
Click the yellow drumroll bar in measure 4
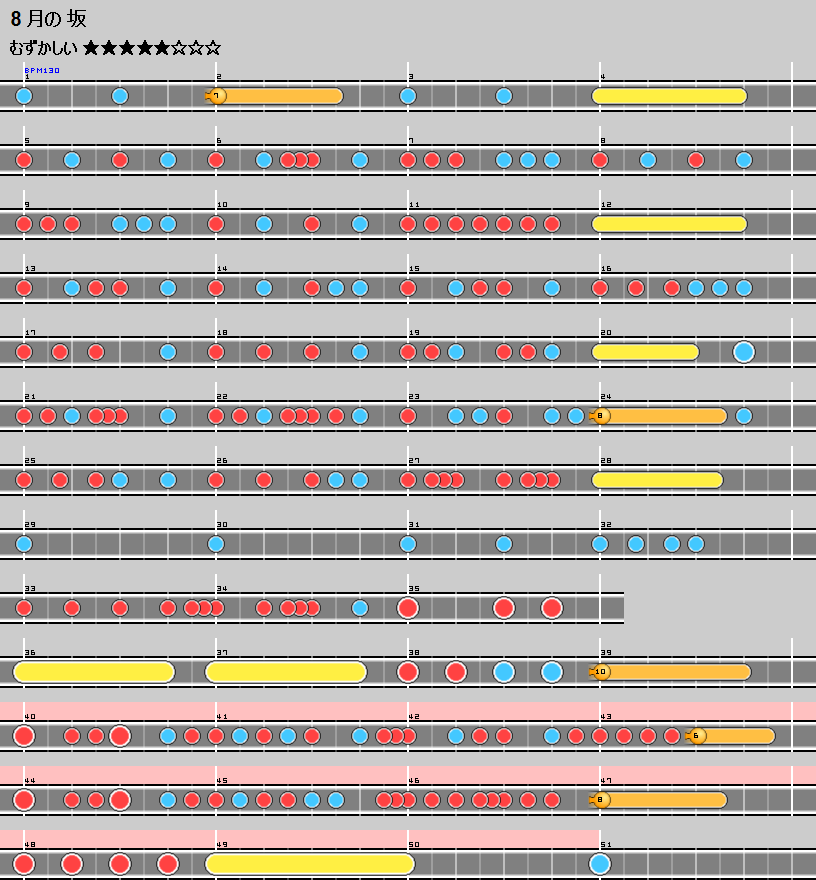tap(669, 96)
